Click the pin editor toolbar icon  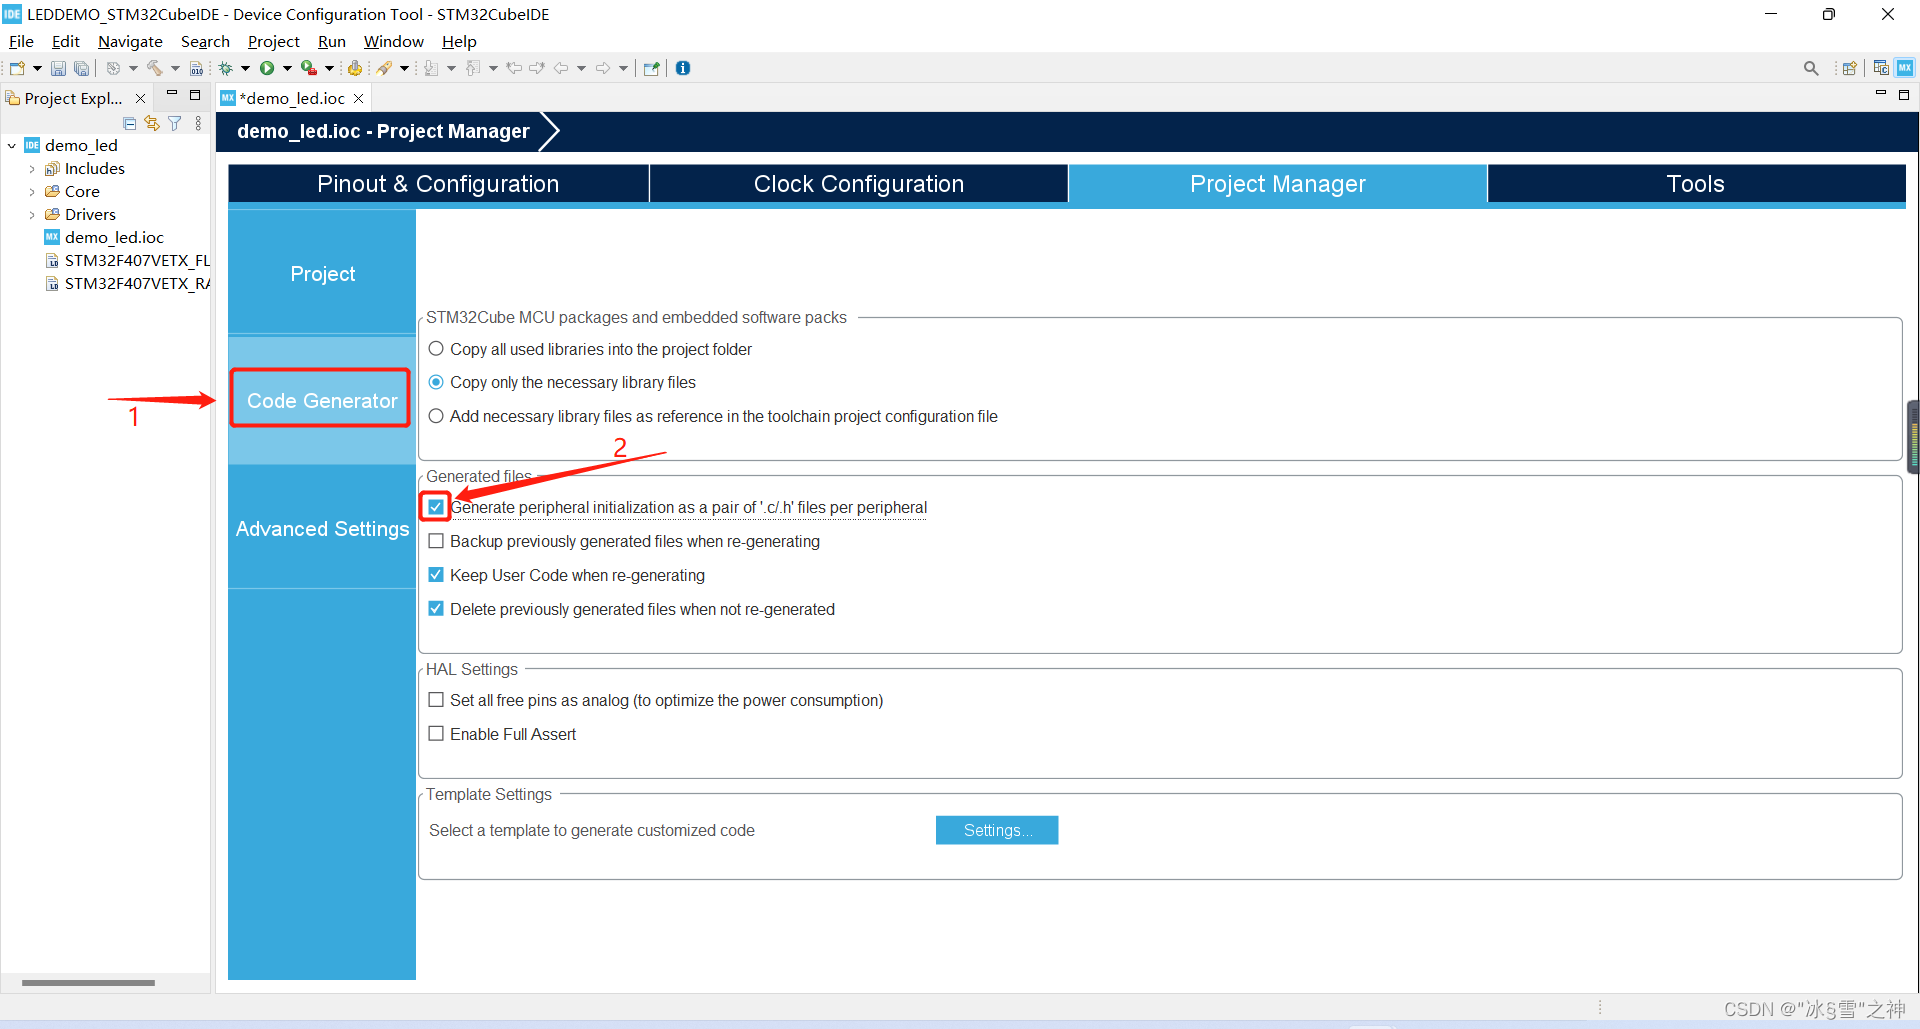[x=652, y=68]
